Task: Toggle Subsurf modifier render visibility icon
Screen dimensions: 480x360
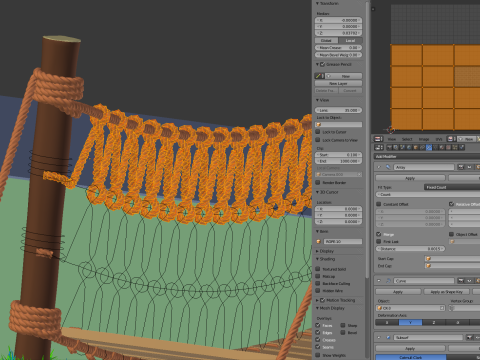Action: [x=469, y=337]
